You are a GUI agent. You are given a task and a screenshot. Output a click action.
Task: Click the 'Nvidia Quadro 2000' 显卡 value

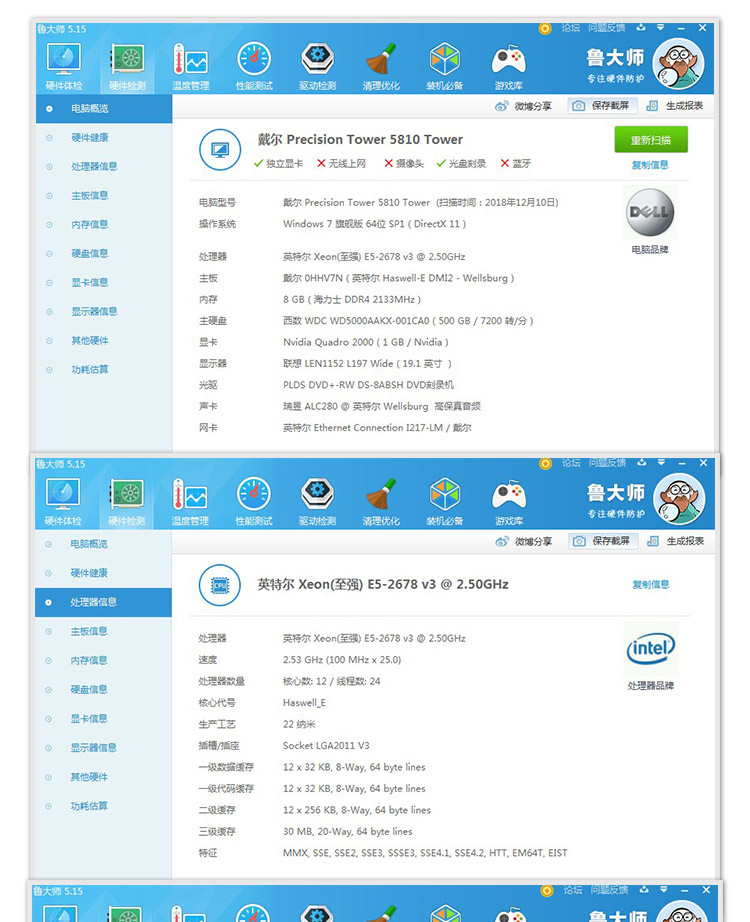[365, 342]
